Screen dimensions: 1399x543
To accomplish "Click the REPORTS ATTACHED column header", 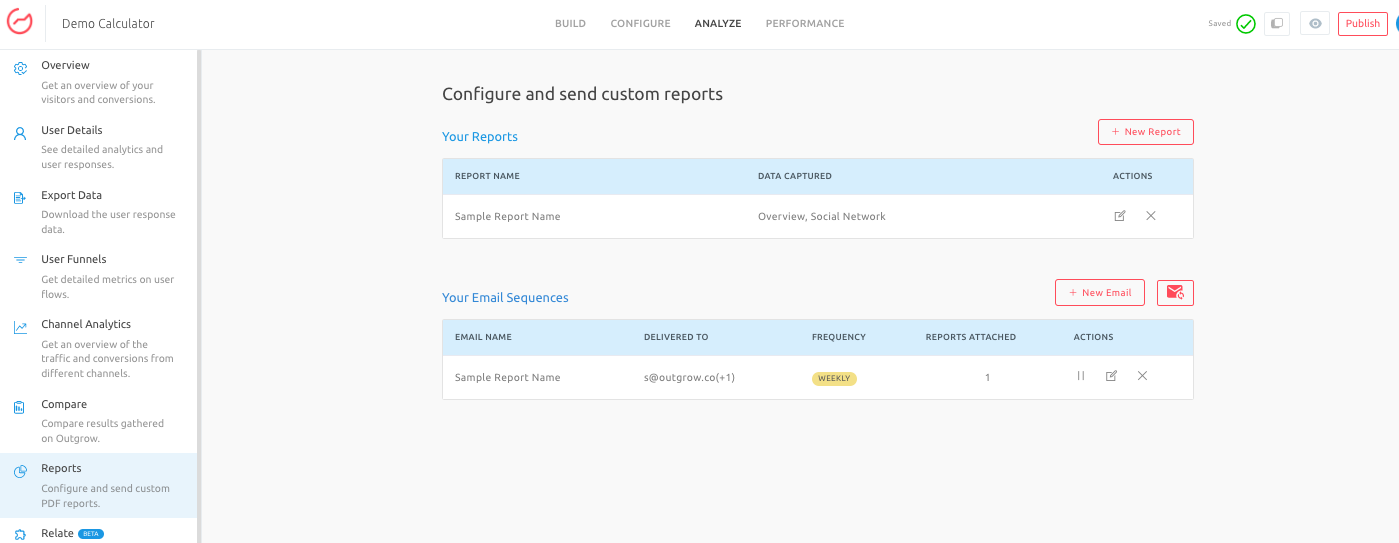I will tap(971, 337).
